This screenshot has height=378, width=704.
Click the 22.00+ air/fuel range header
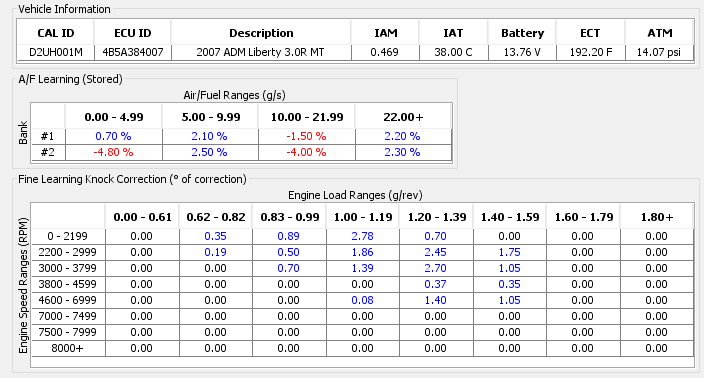click(x=403, y=117)
